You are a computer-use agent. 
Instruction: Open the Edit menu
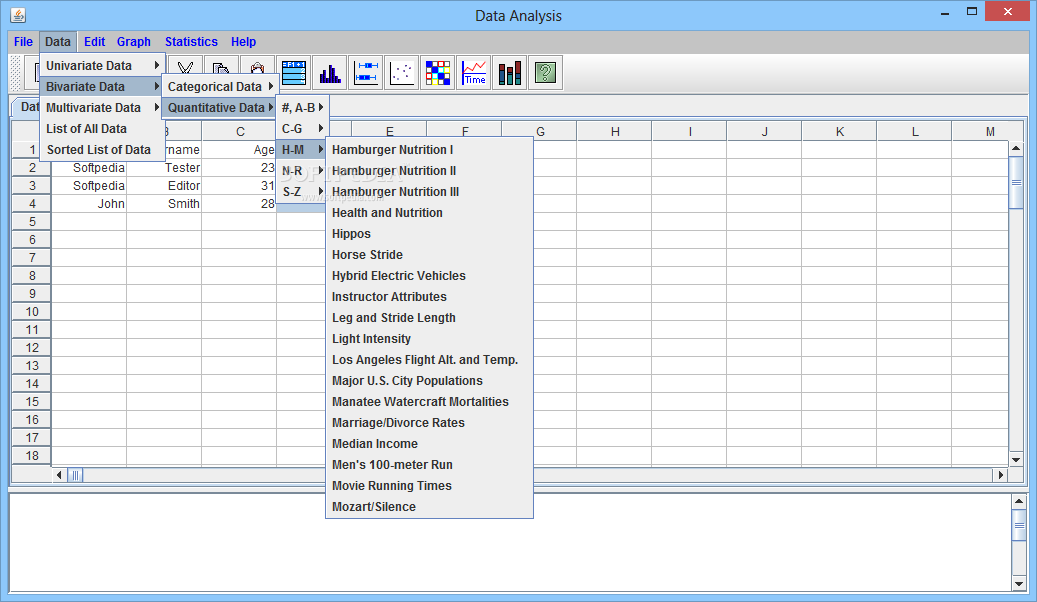pos(95,42)
